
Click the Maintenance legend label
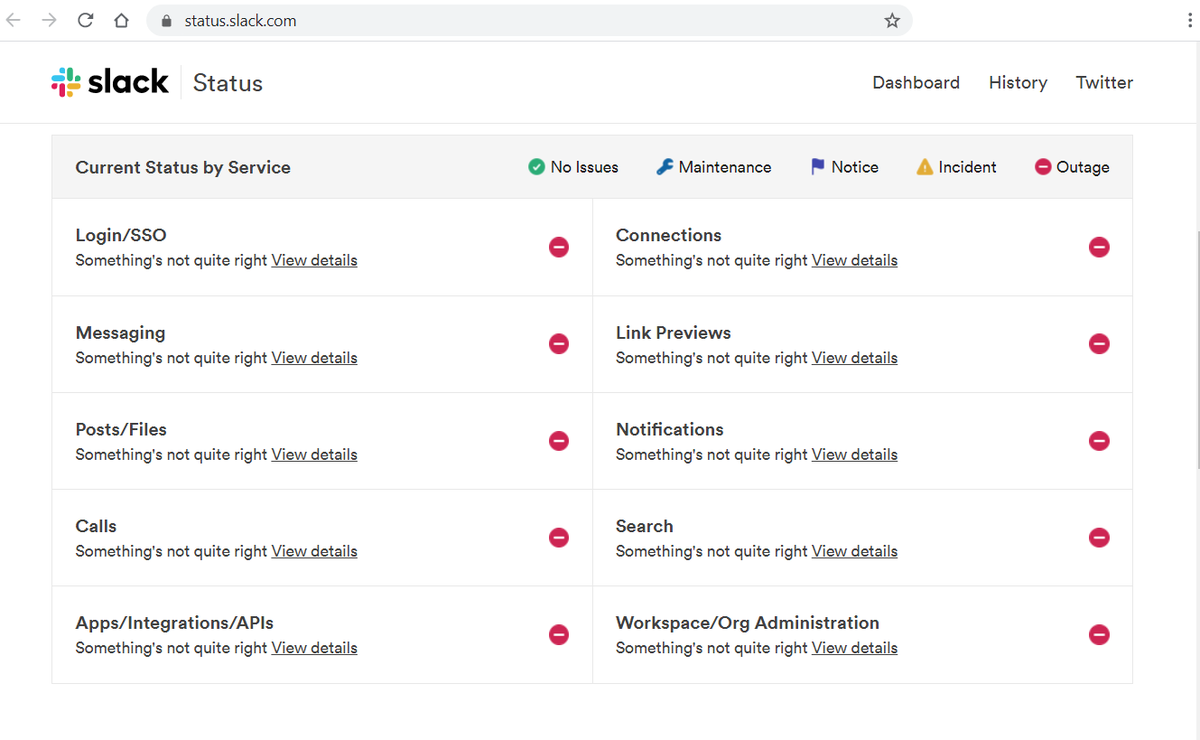[725, 167]
